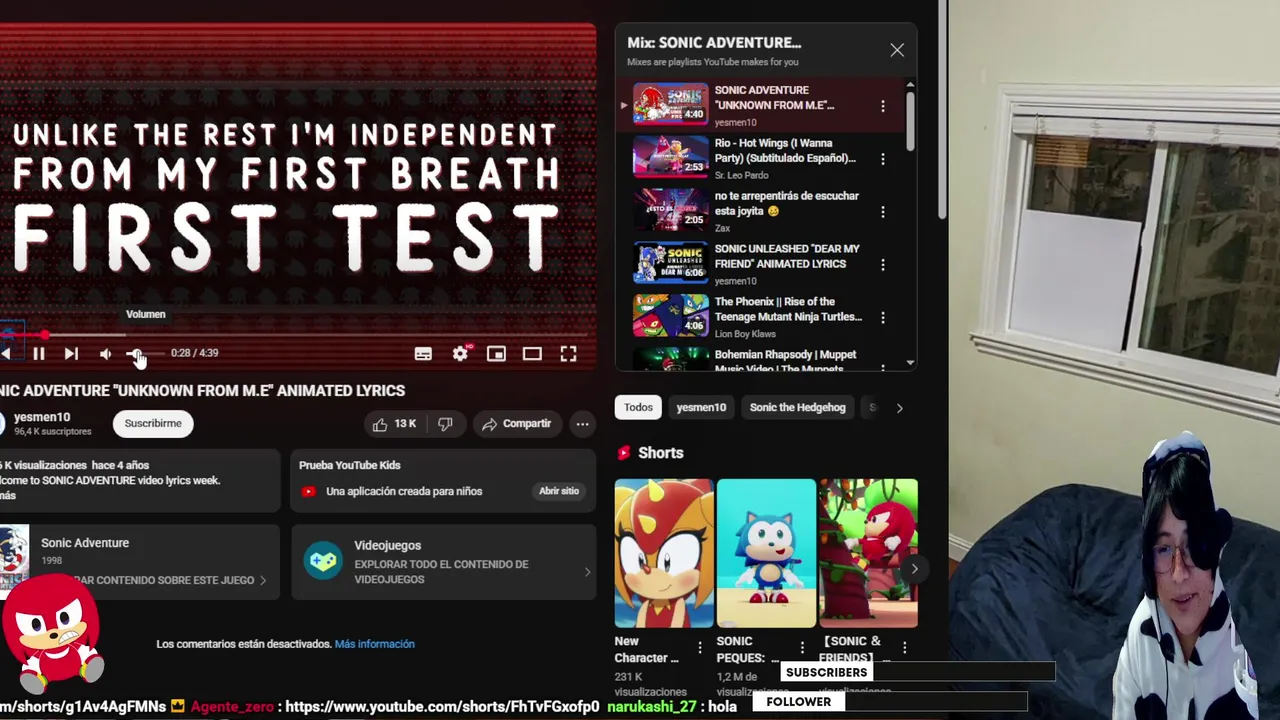Image resolution: width=1280 pixels, height=720 pixels.
Task: Skip to the next video
Action: pyautogui.click(x=71, y=354)
